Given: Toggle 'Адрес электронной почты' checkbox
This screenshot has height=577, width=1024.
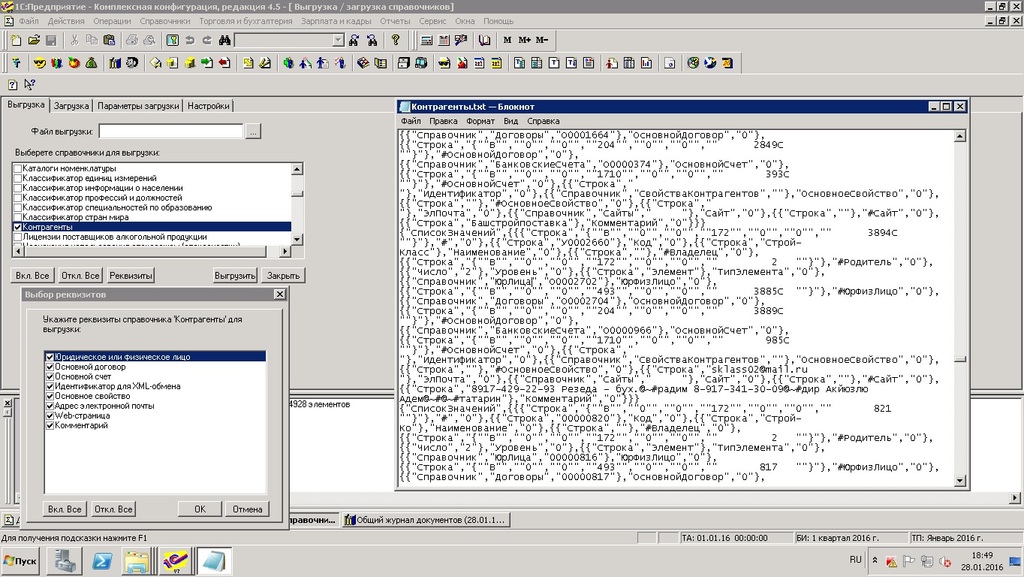Looking at the screenshot, I should point(50,406).
